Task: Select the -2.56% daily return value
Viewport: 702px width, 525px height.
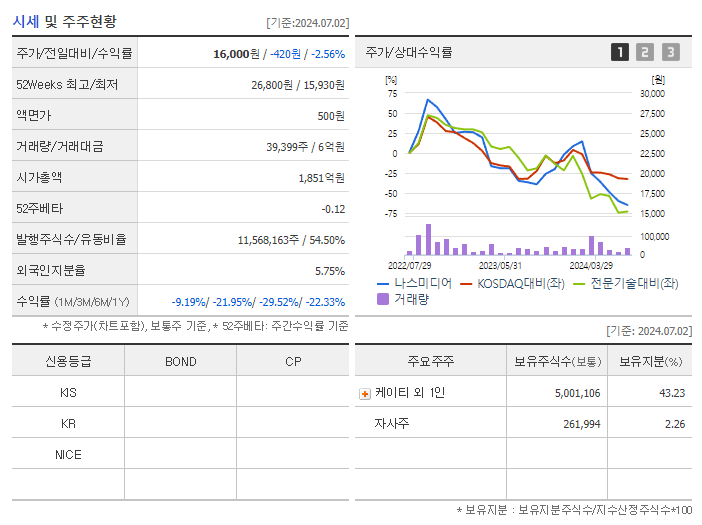Action: [x=328, y=54]
